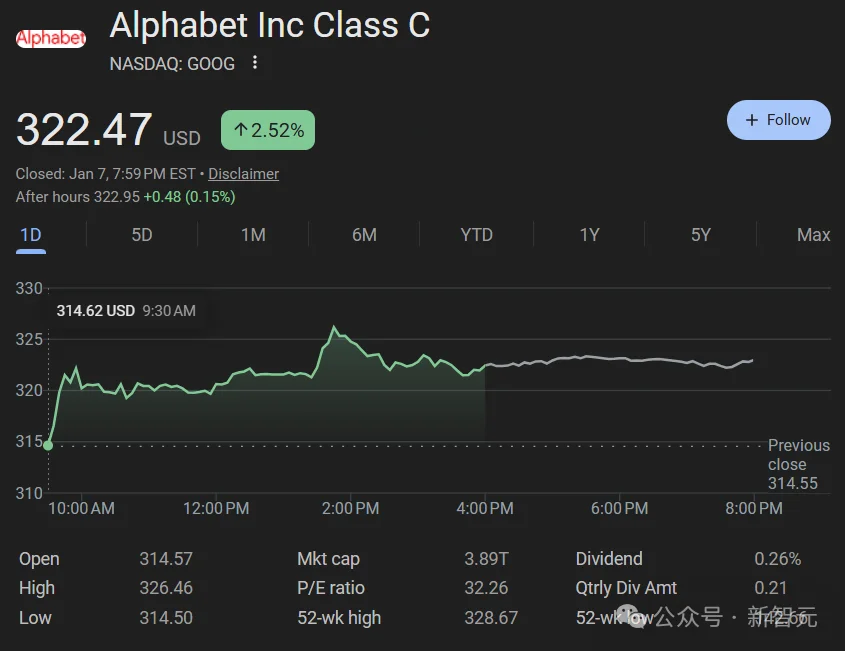Show the Max chart range

813,235
